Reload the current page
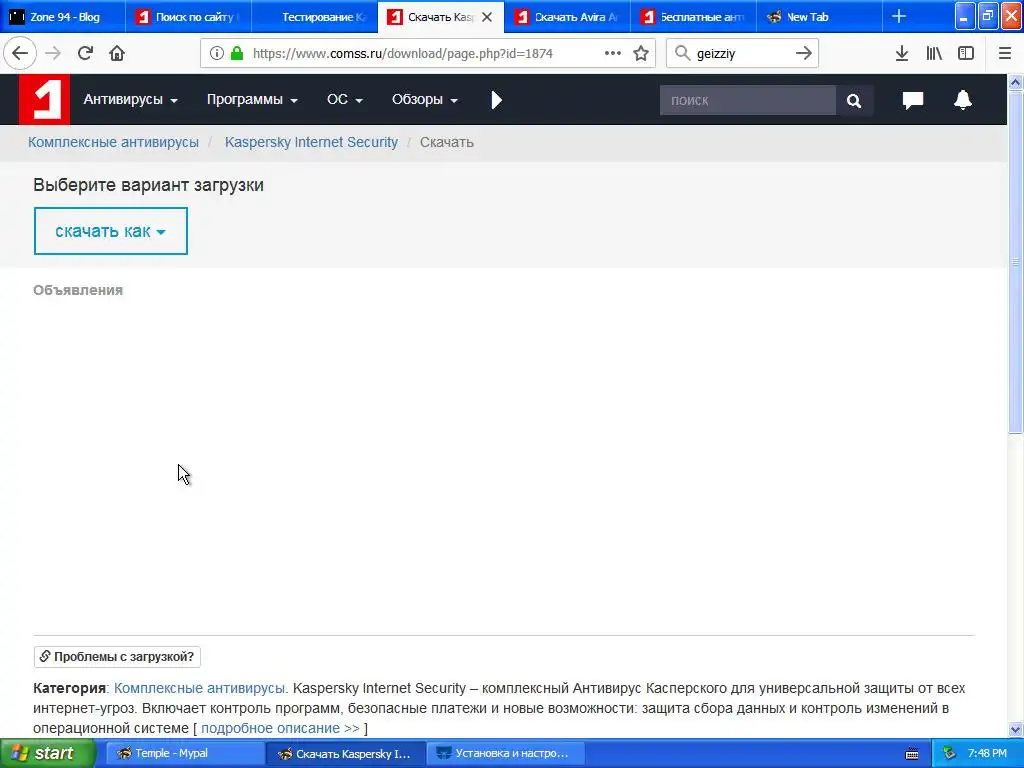This screenshot has width=1024, height=768. click(86, 53)
